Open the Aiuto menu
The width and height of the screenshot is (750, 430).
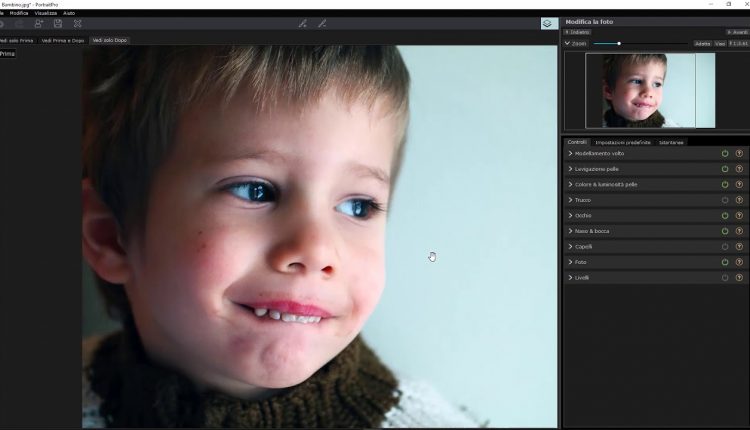coord(69,13)
